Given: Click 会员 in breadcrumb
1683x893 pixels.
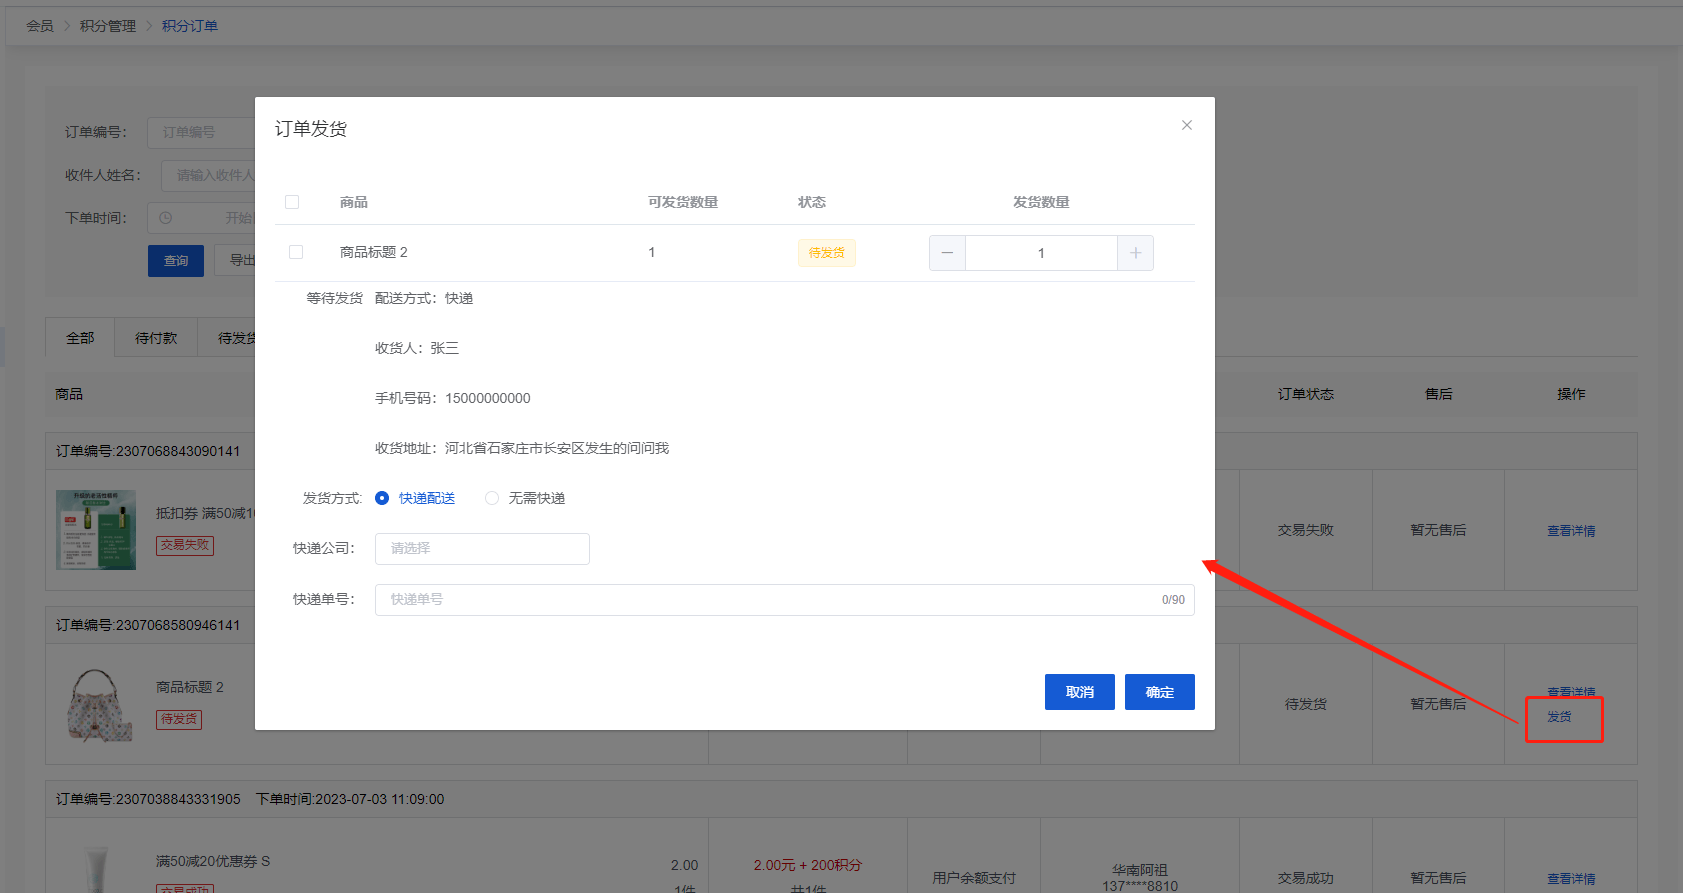Looking at the screenshot, I should (40, 26).
